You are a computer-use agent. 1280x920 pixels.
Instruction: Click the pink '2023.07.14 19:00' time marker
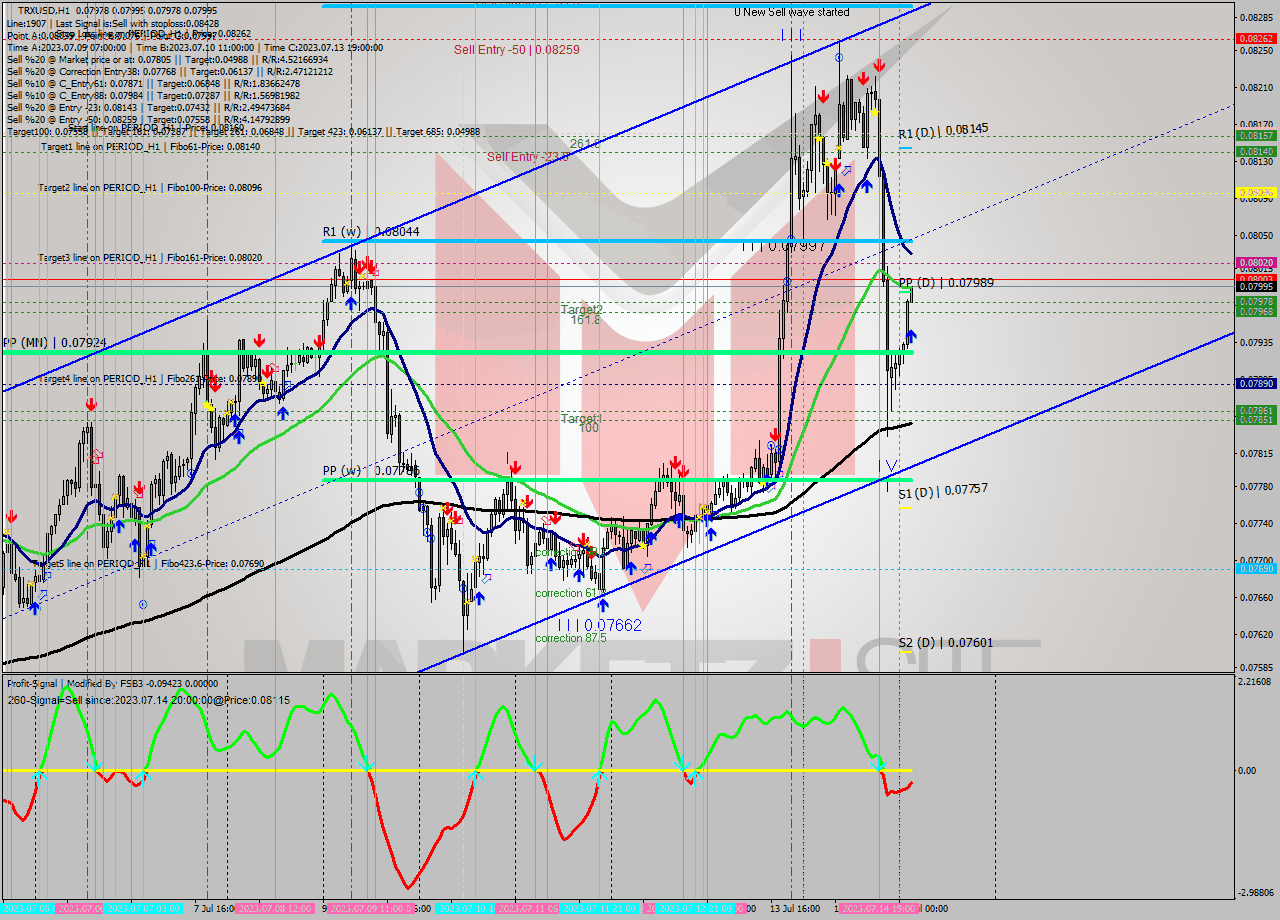pyautogui.click(x=879, y=908)
